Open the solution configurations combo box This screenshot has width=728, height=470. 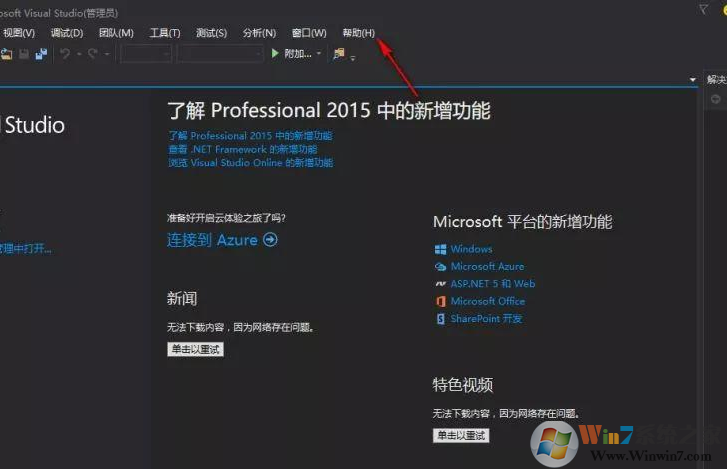click(146, 54)
